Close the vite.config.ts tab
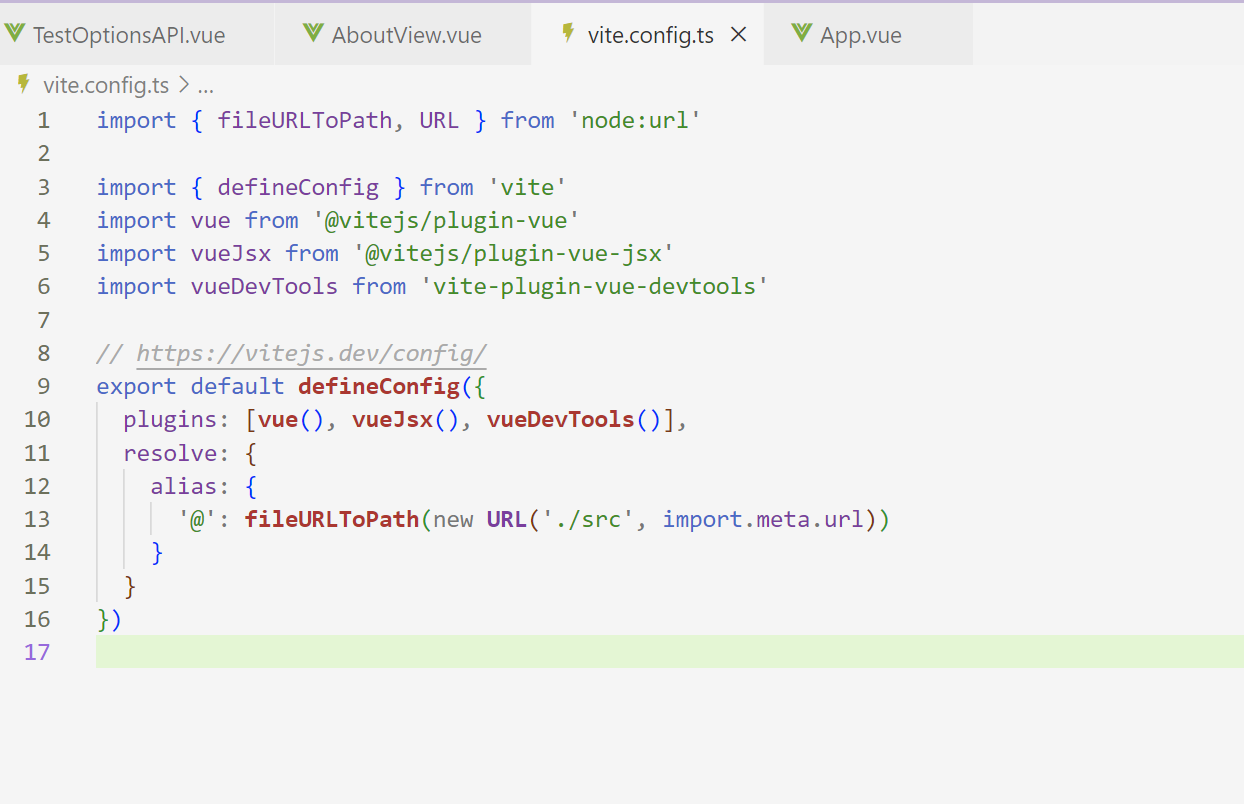This screenshot has height=804, width=1244. pyautogui.click(x=739, y=35)
